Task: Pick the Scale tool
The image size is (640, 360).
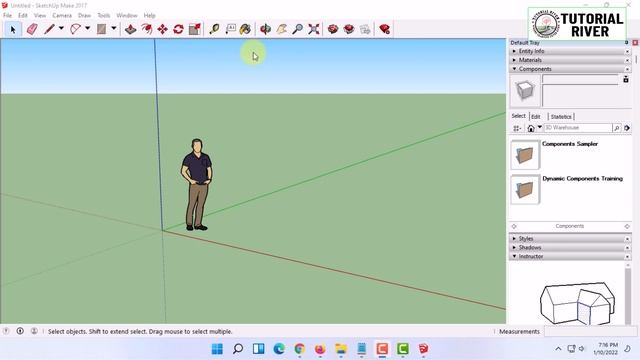Action: click(x=195, y=29)
